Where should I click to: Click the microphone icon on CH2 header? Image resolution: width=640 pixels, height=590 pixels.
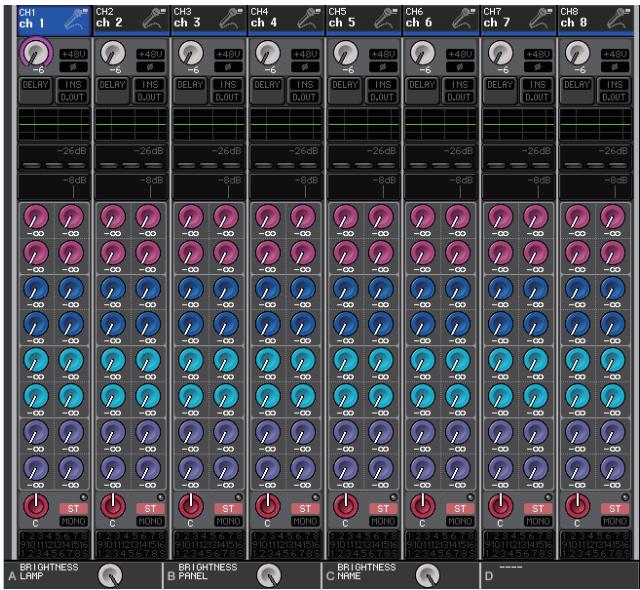153,19
